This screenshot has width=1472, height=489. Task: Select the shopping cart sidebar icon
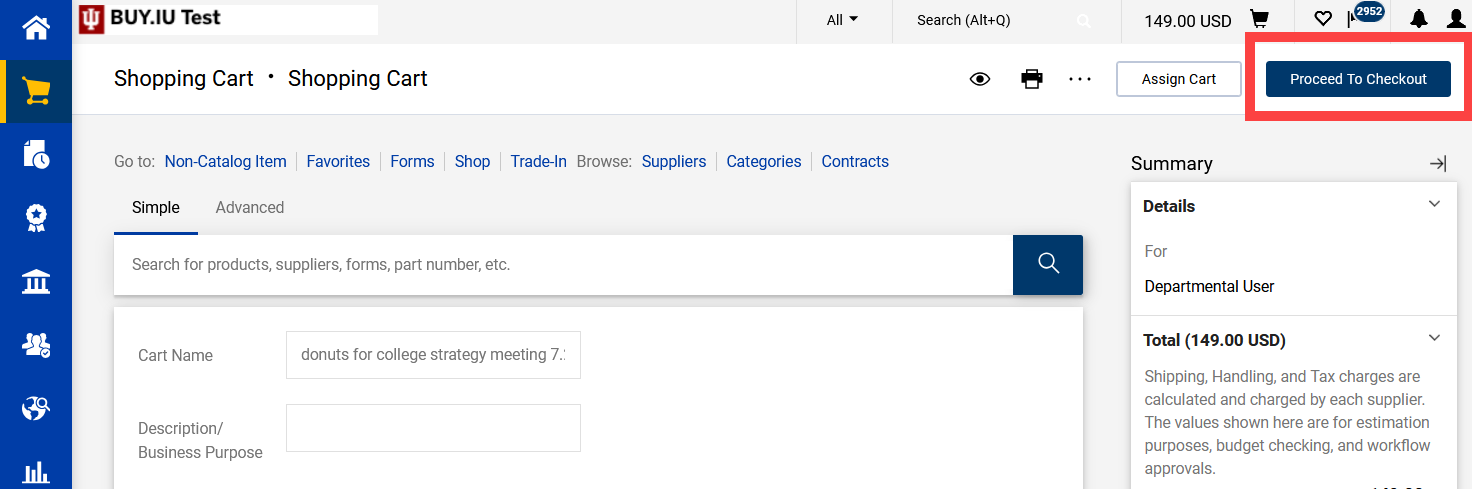coord(36,92)
